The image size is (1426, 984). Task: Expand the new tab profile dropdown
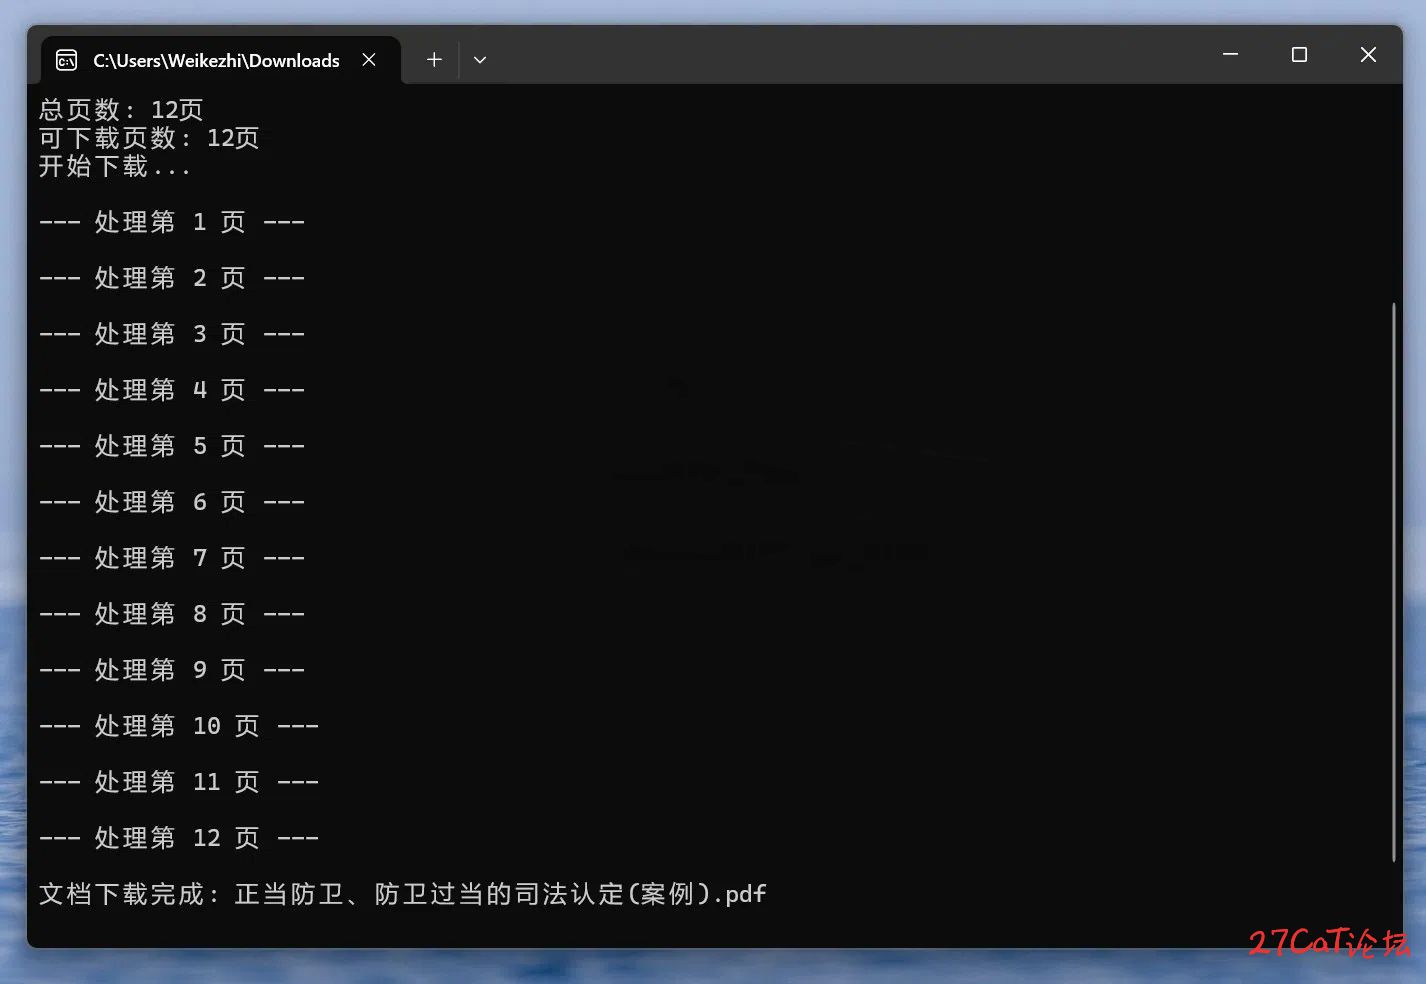(x=480, y=60)
